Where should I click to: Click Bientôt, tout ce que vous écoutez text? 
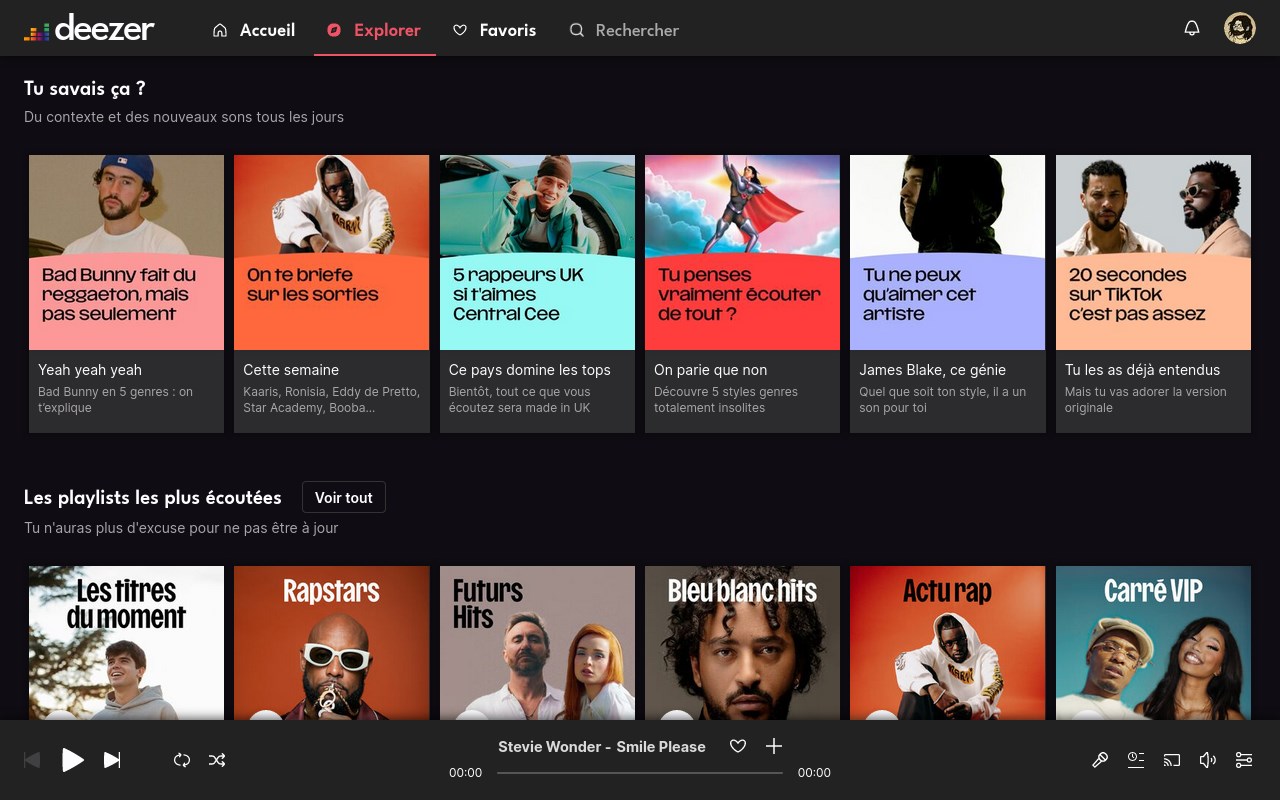(520, 400)
